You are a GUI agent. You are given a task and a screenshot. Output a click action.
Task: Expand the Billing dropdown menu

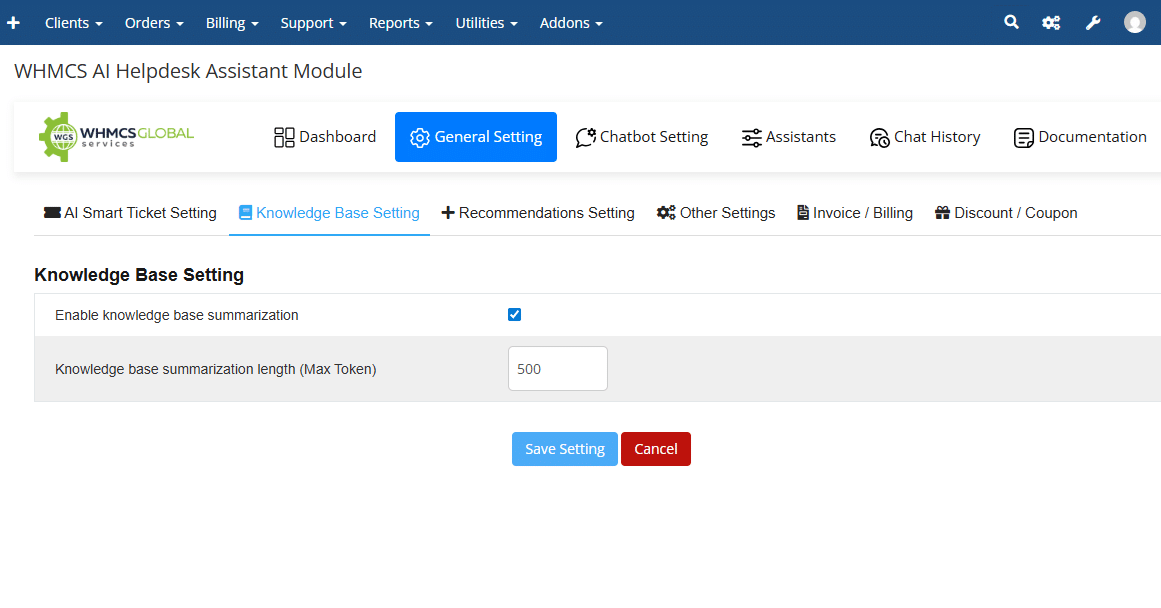(232, 22)
